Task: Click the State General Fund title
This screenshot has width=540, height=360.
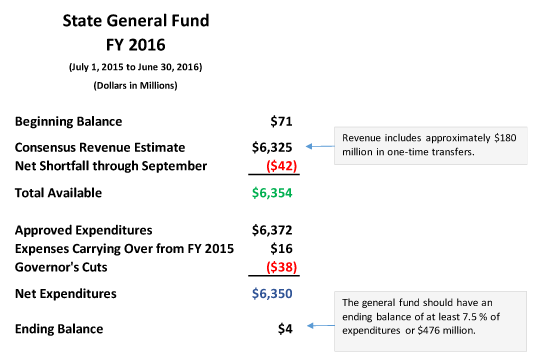Action: pyautogui.click(x=136, y=21)
